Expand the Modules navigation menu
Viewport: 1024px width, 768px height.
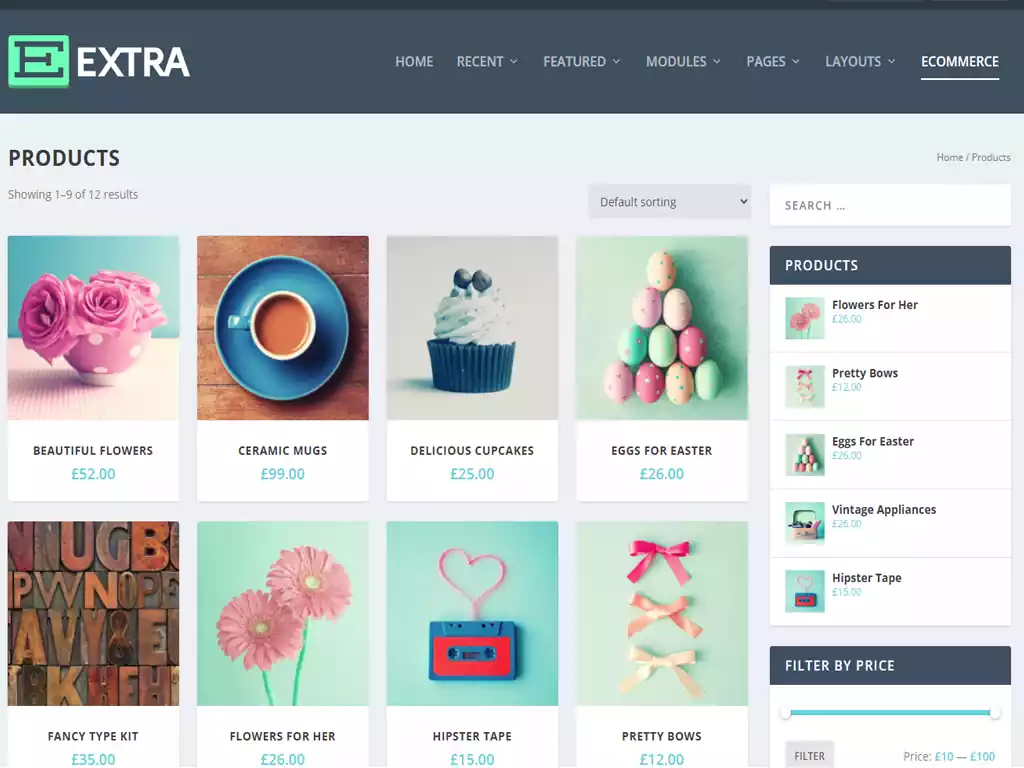point(683,62)
